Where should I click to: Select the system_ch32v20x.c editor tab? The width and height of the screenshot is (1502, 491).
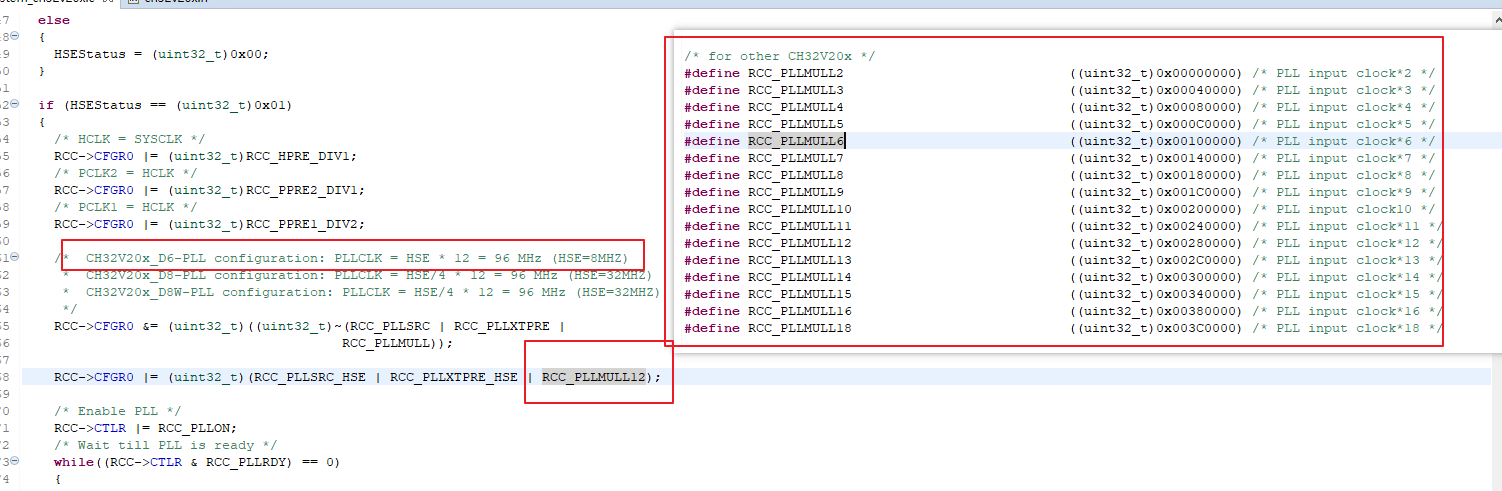point(50,3)
